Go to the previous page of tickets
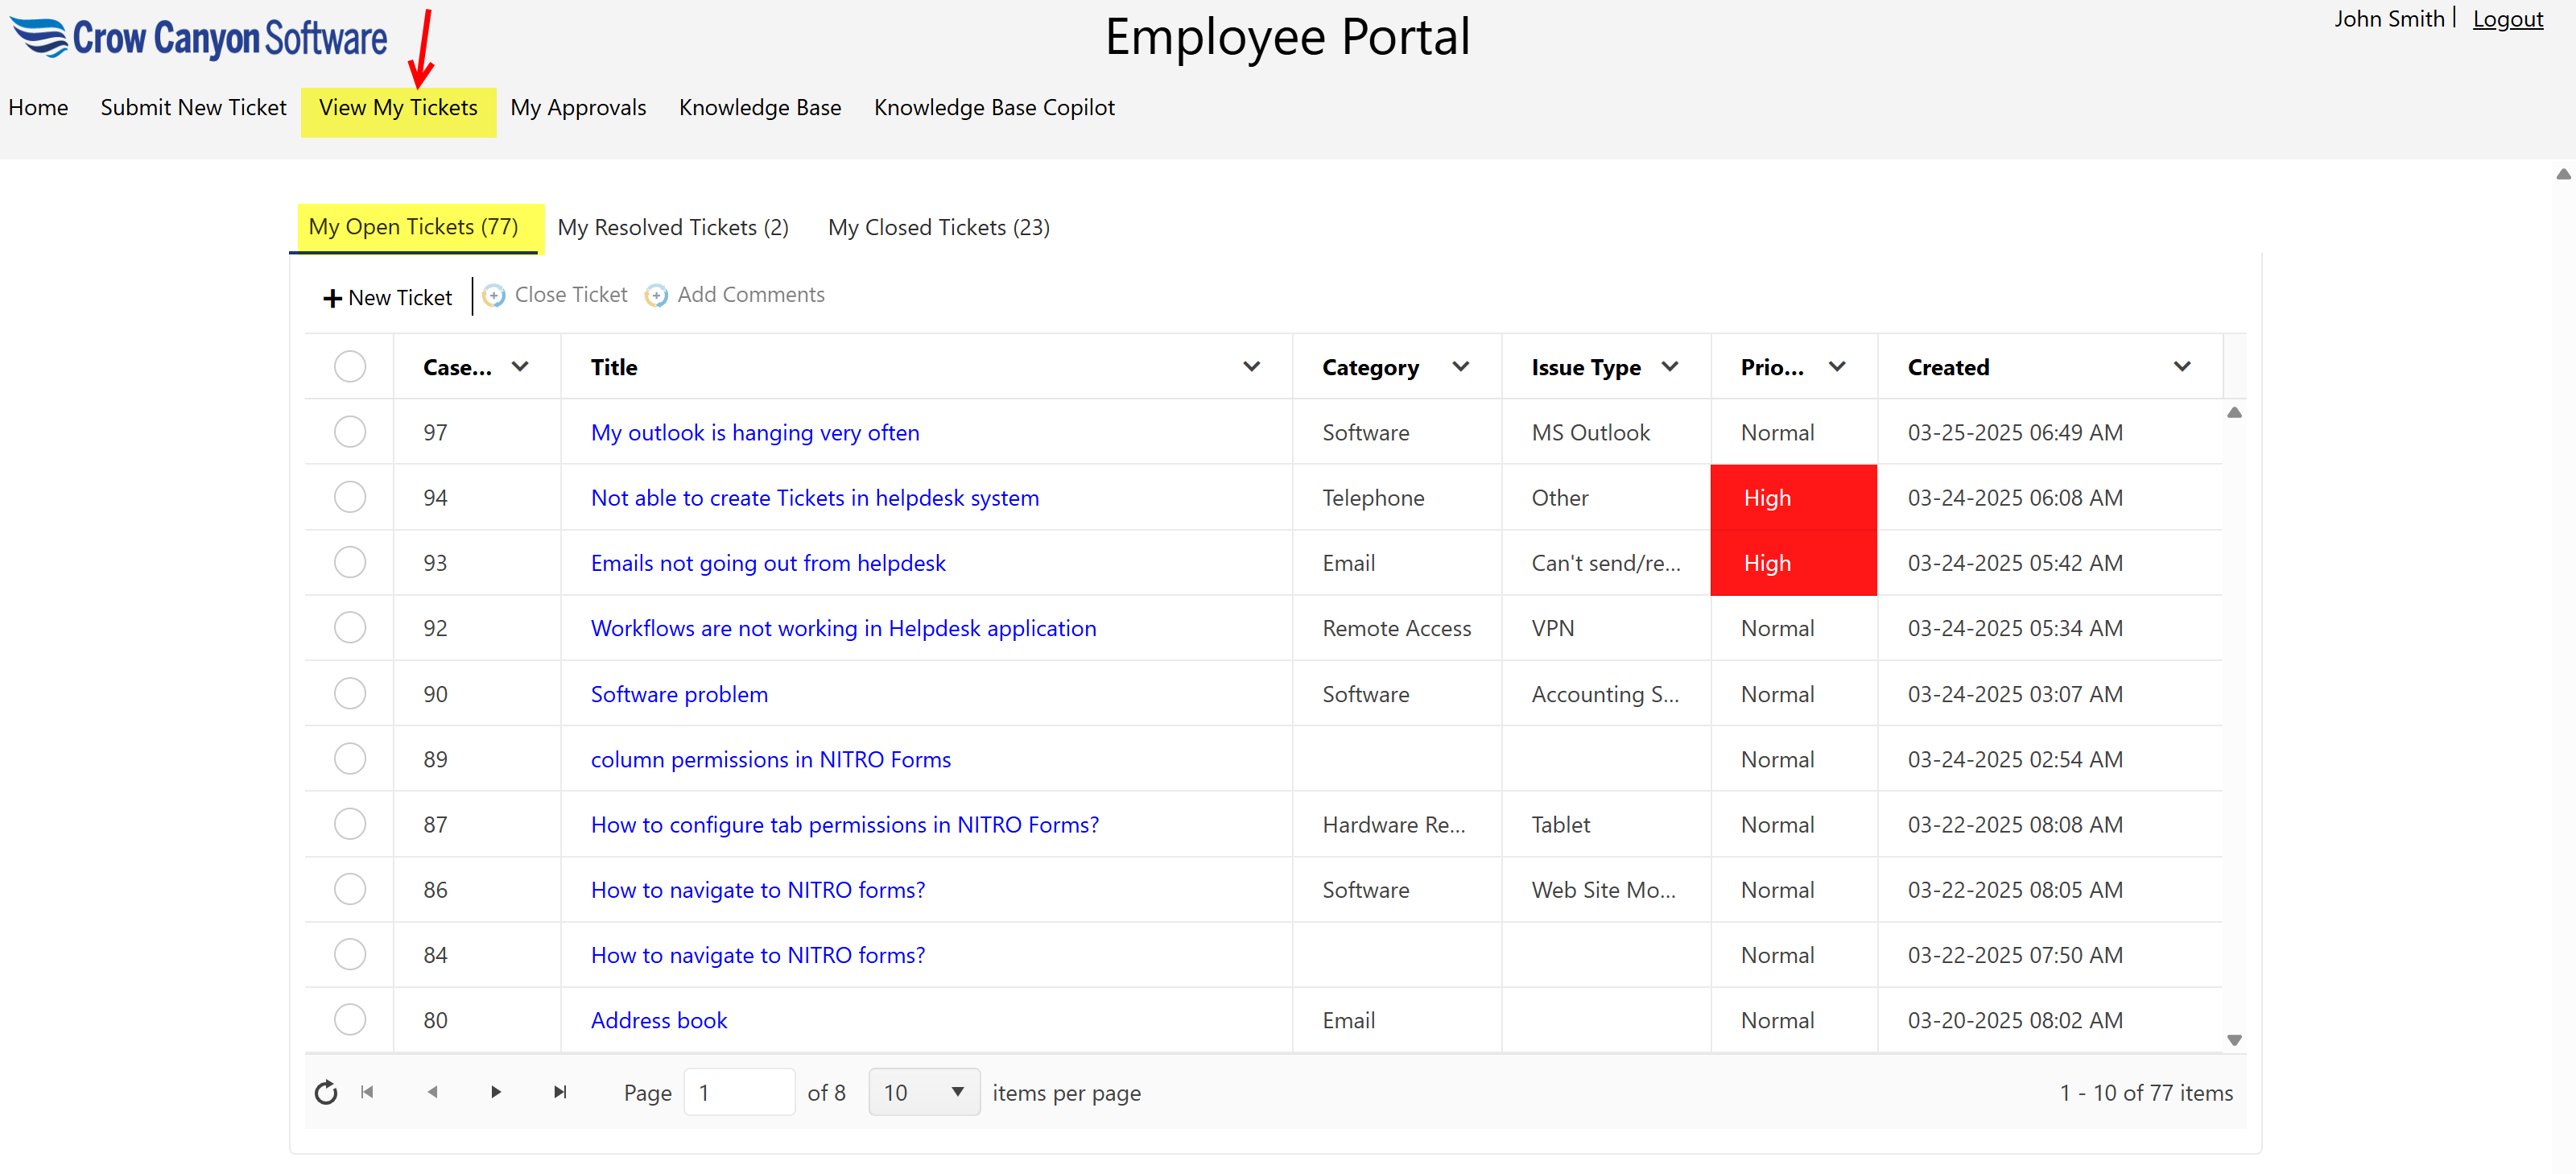Image resolution: width=2576 pixels, height=1174 pixels. coord(432,1092)
